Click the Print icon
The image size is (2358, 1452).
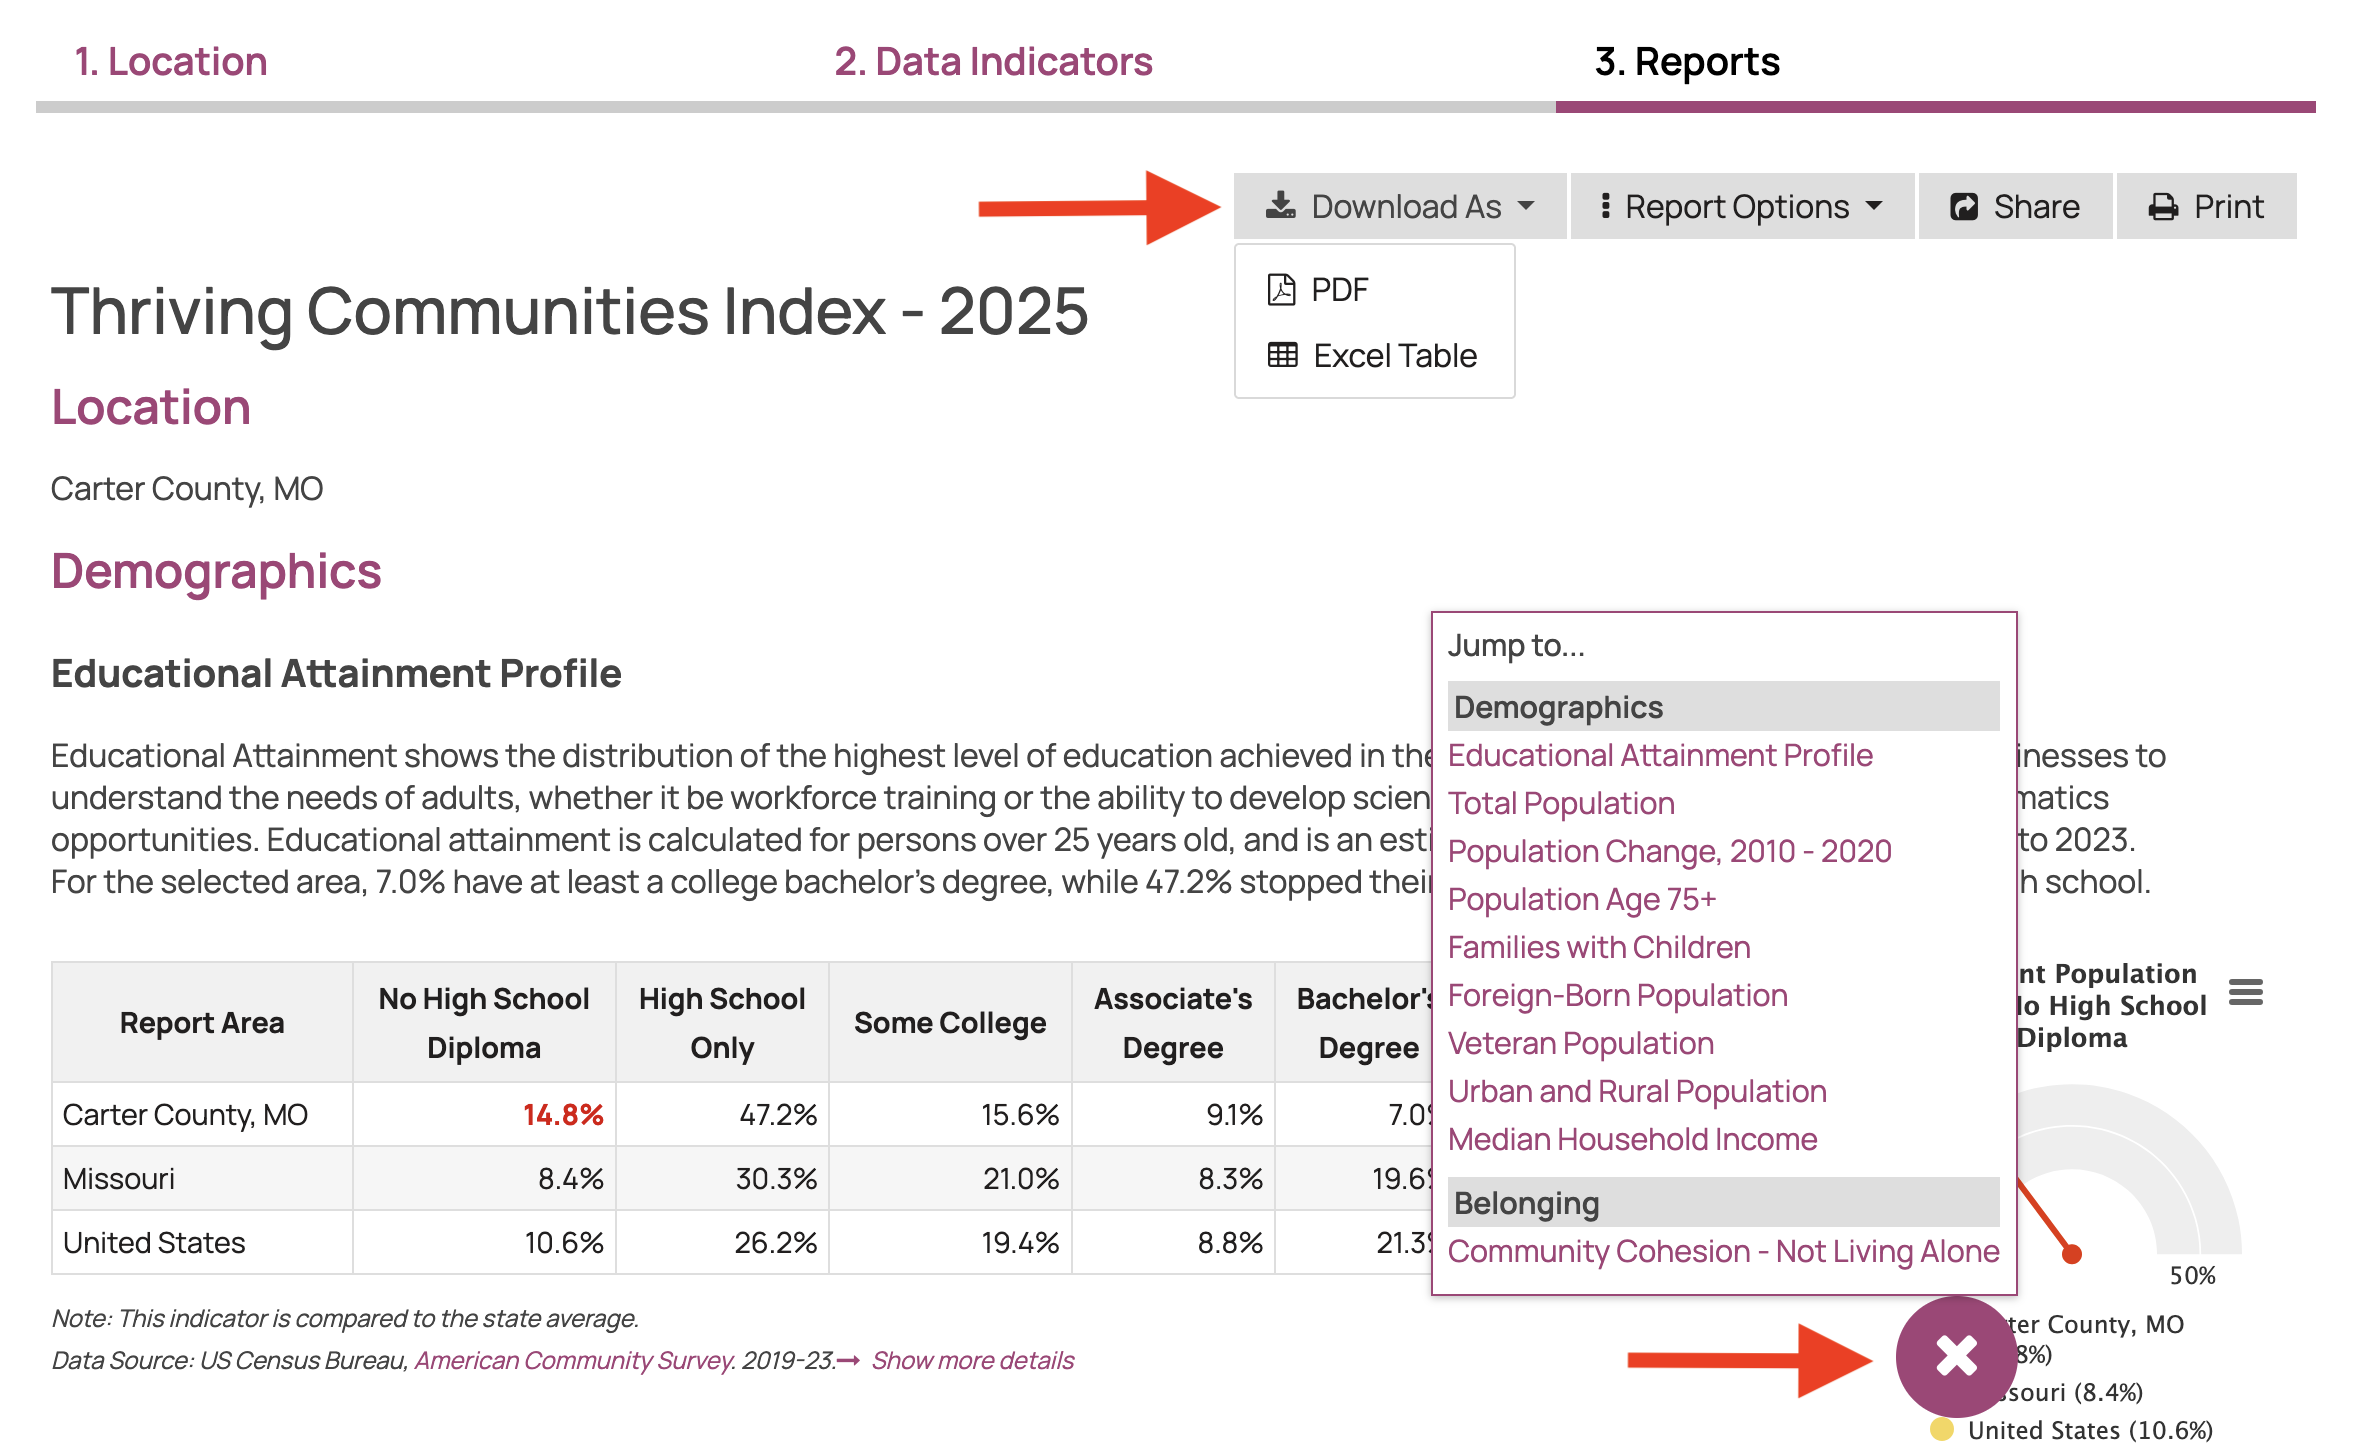2163,206
